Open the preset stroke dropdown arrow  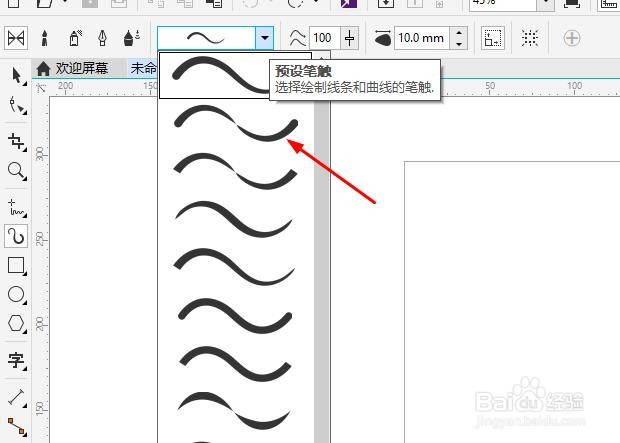tap(265, 38)
